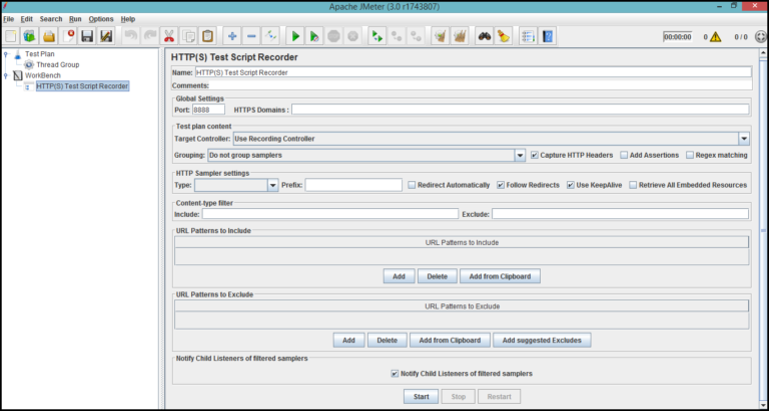The height and width of the screenshot is (411, 769).
Task: Click the Search binoculars icon
Action: [x=484, y=36]
